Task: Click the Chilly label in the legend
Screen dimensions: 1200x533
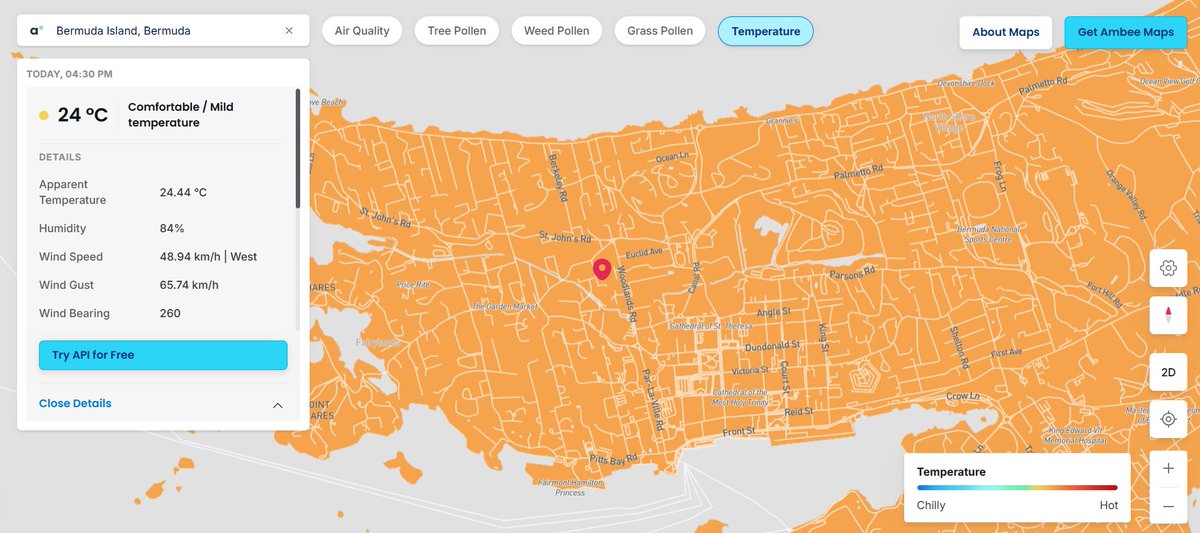Action: click(931, 505)
